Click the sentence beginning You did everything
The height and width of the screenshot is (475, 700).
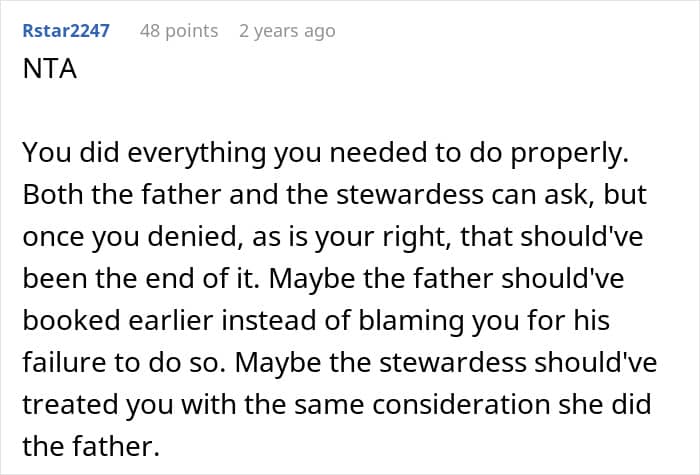pyautogui.click(x=325, y=153)
